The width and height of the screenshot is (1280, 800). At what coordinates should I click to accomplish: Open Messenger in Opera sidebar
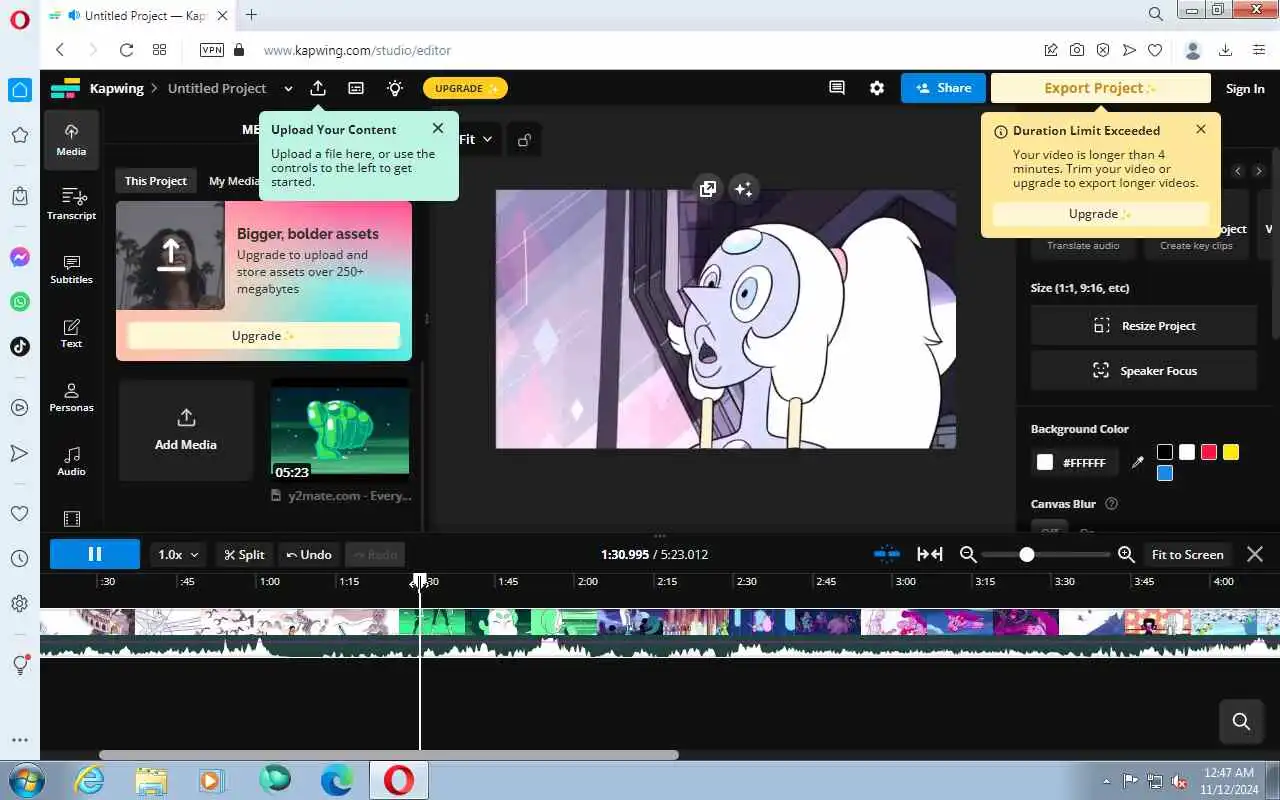pyautogui.click(x=19, y=257)
